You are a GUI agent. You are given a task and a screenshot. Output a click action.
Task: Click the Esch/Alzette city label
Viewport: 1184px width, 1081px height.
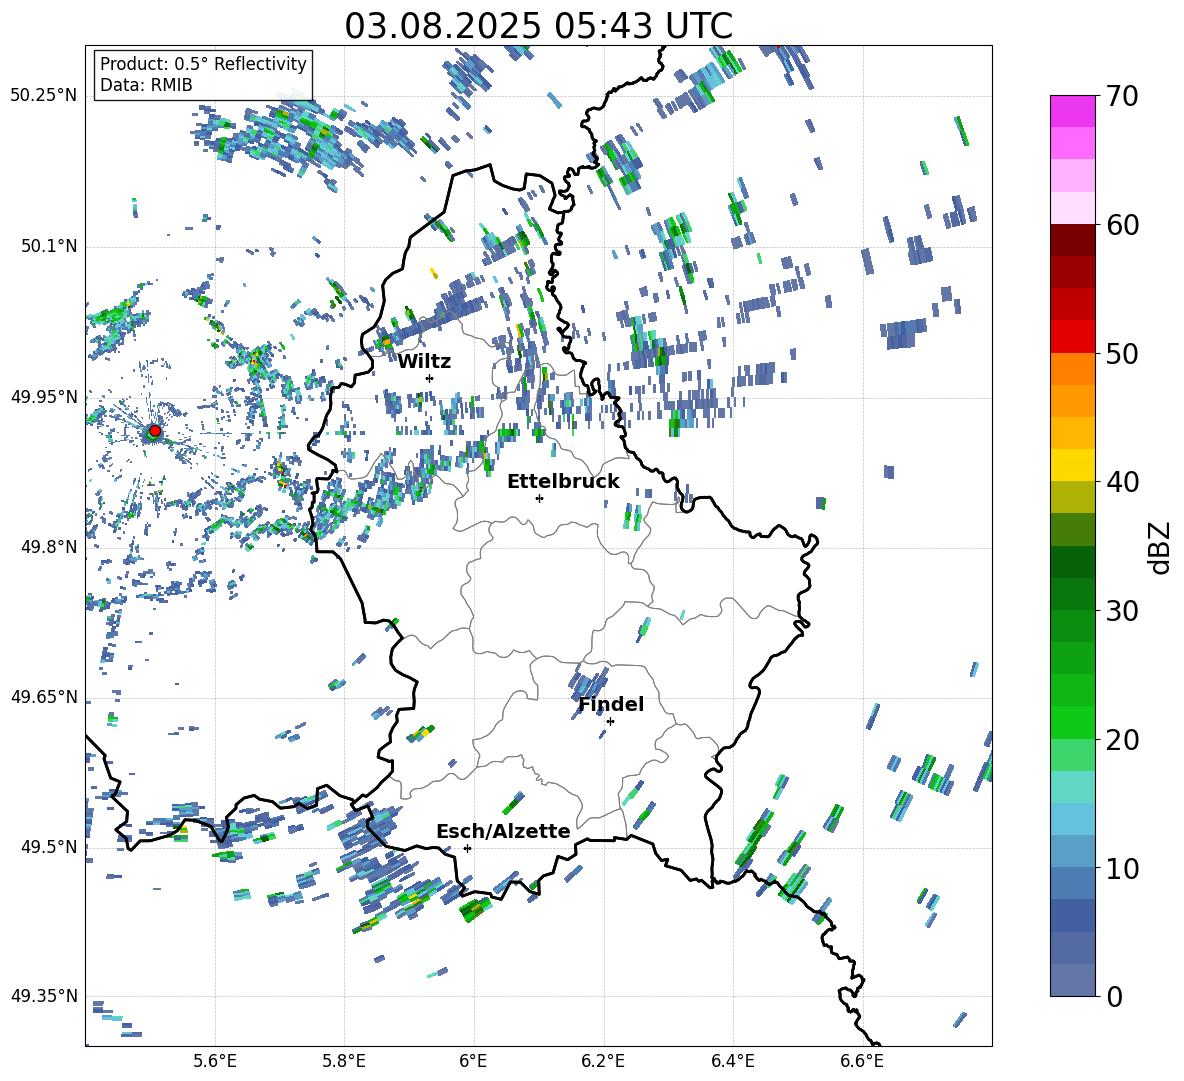point(503,831)
